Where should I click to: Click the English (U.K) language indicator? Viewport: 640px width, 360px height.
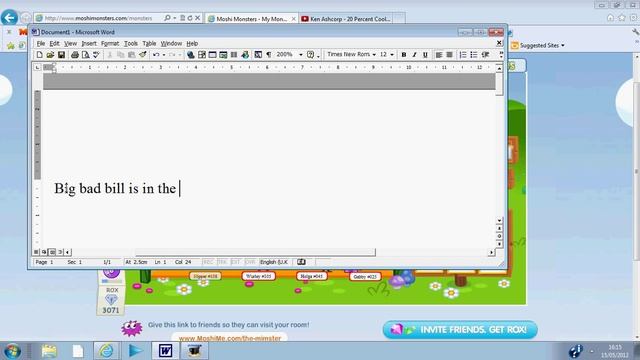pyautogui.click(x=274, y=262)
